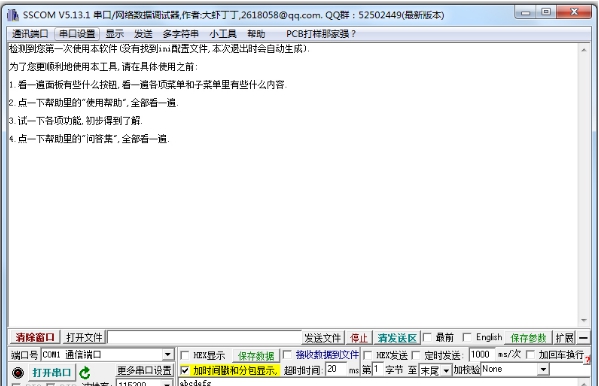Maximize the SSCOM window
Viewport: 599px width, 386px height.
pos(546,12)
